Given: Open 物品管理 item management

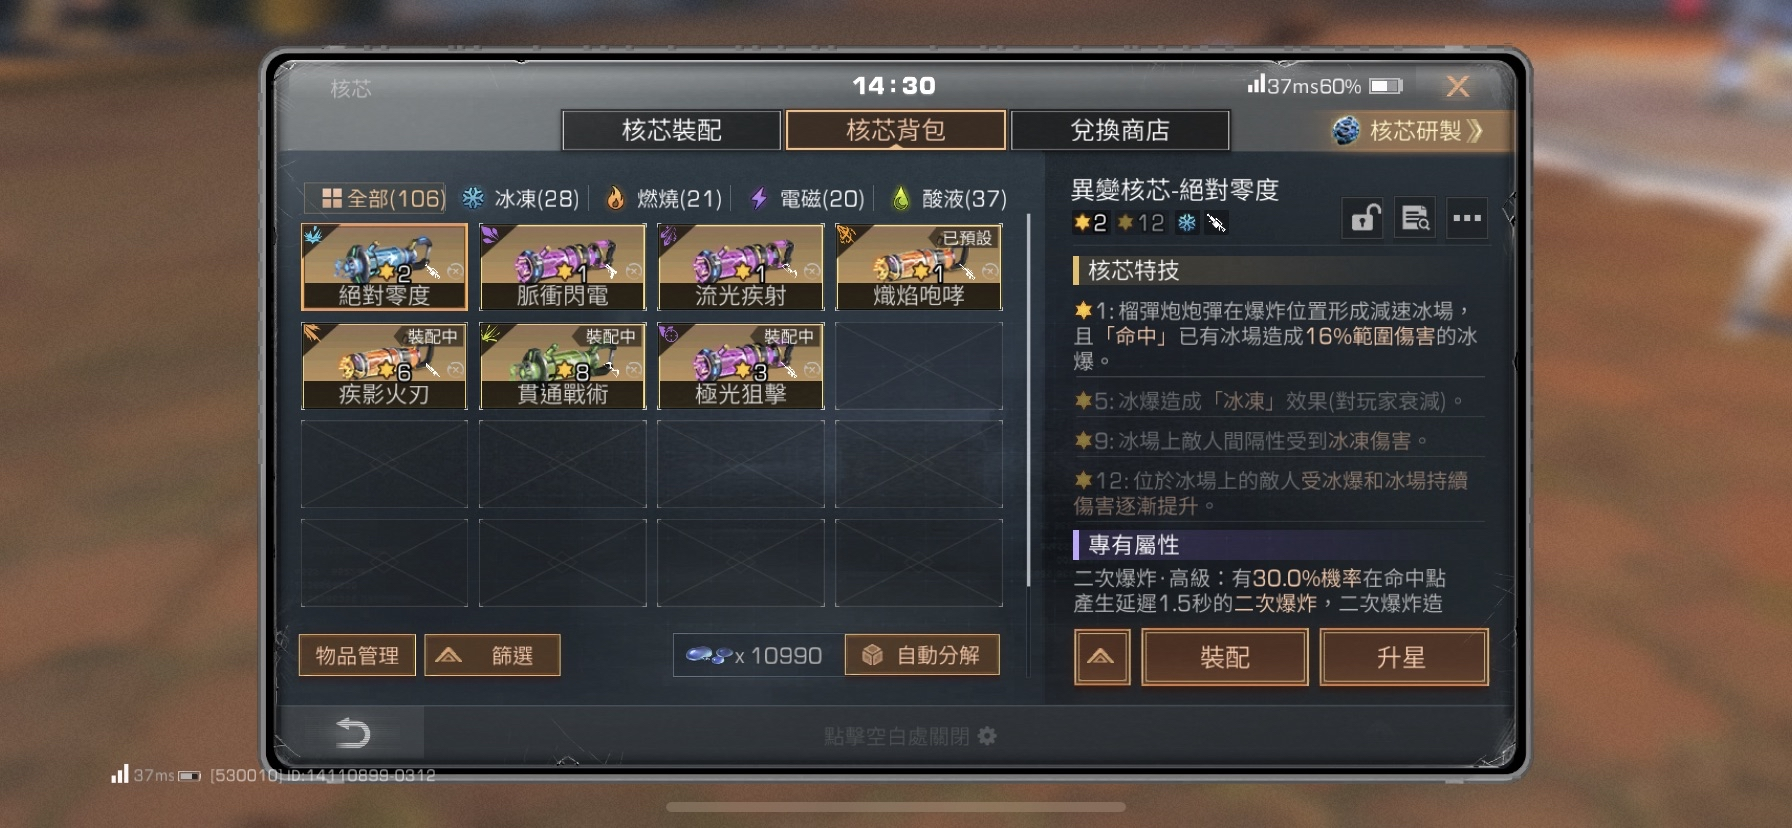Looking at the screenshot, I should [x=357, y=655].
